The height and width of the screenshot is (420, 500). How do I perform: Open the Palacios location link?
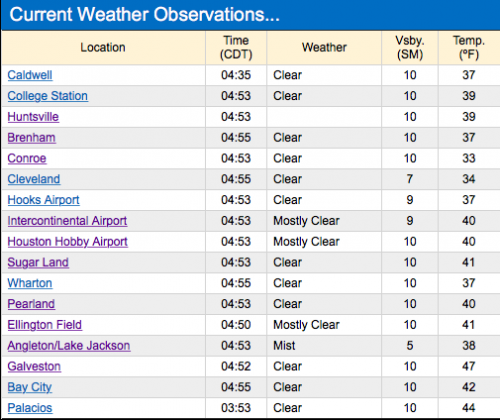pyautogui.click(x=30, y=408)
